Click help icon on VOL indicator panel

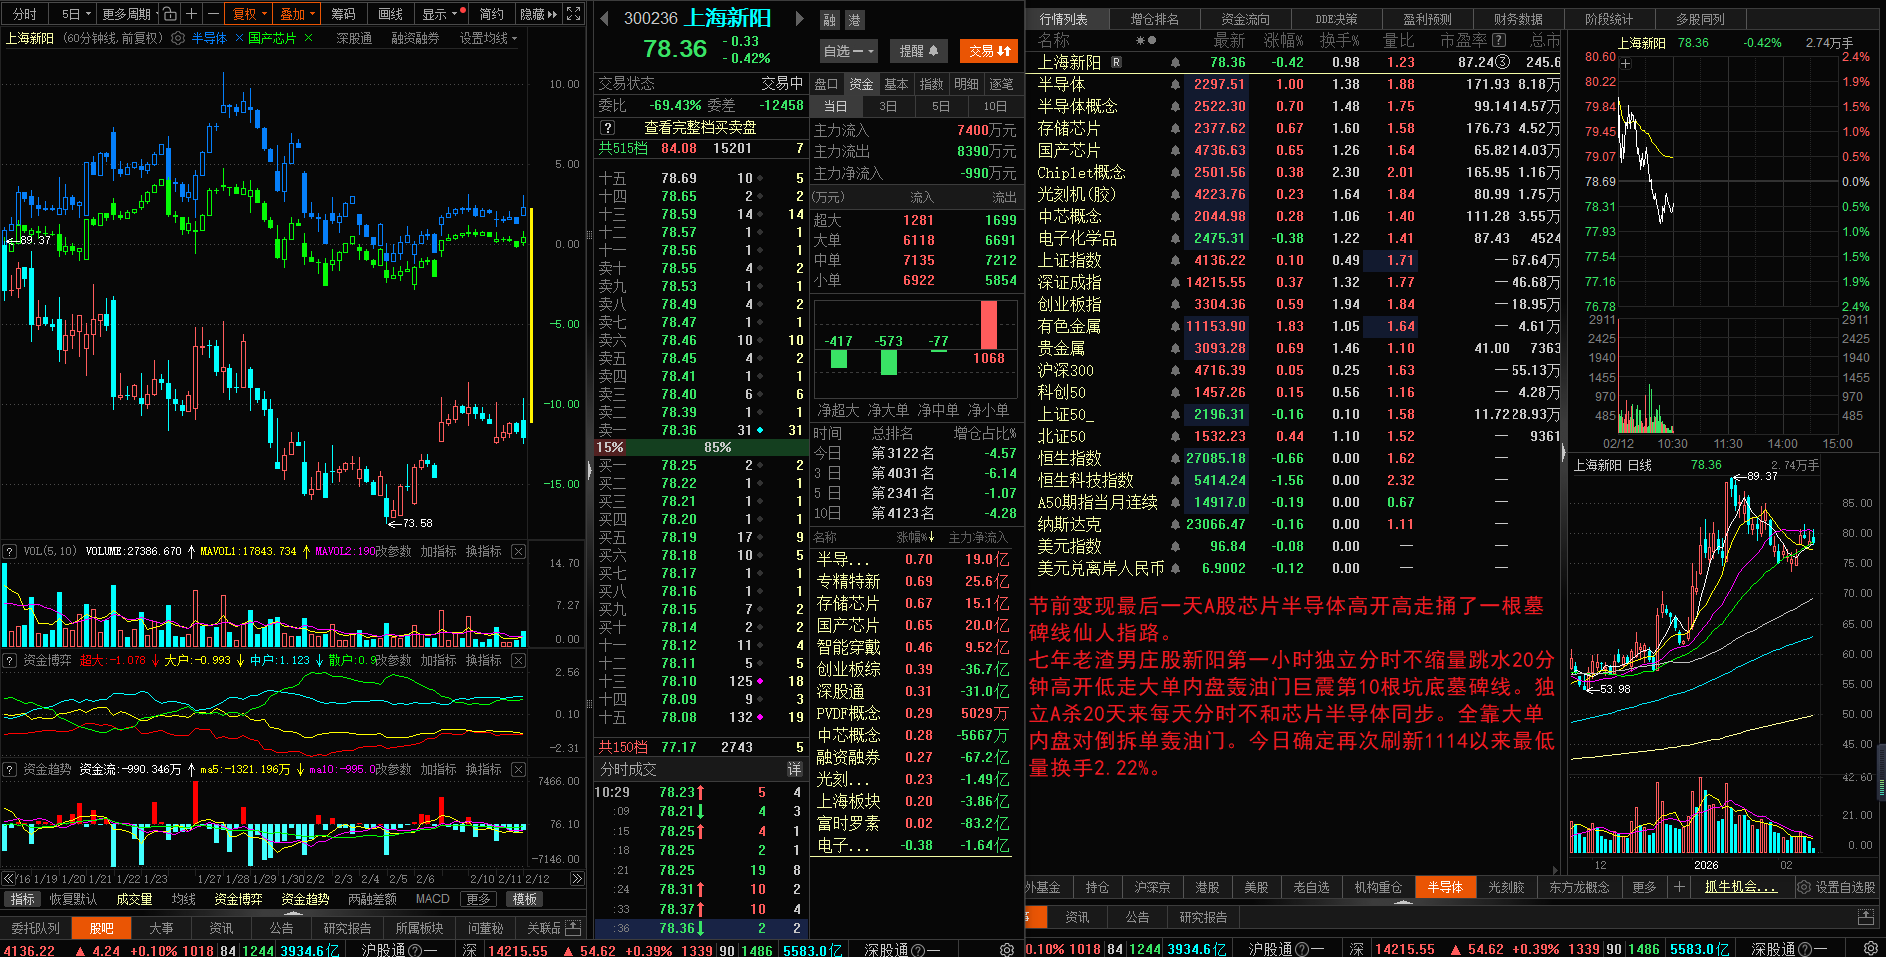[x=9, y=551]
